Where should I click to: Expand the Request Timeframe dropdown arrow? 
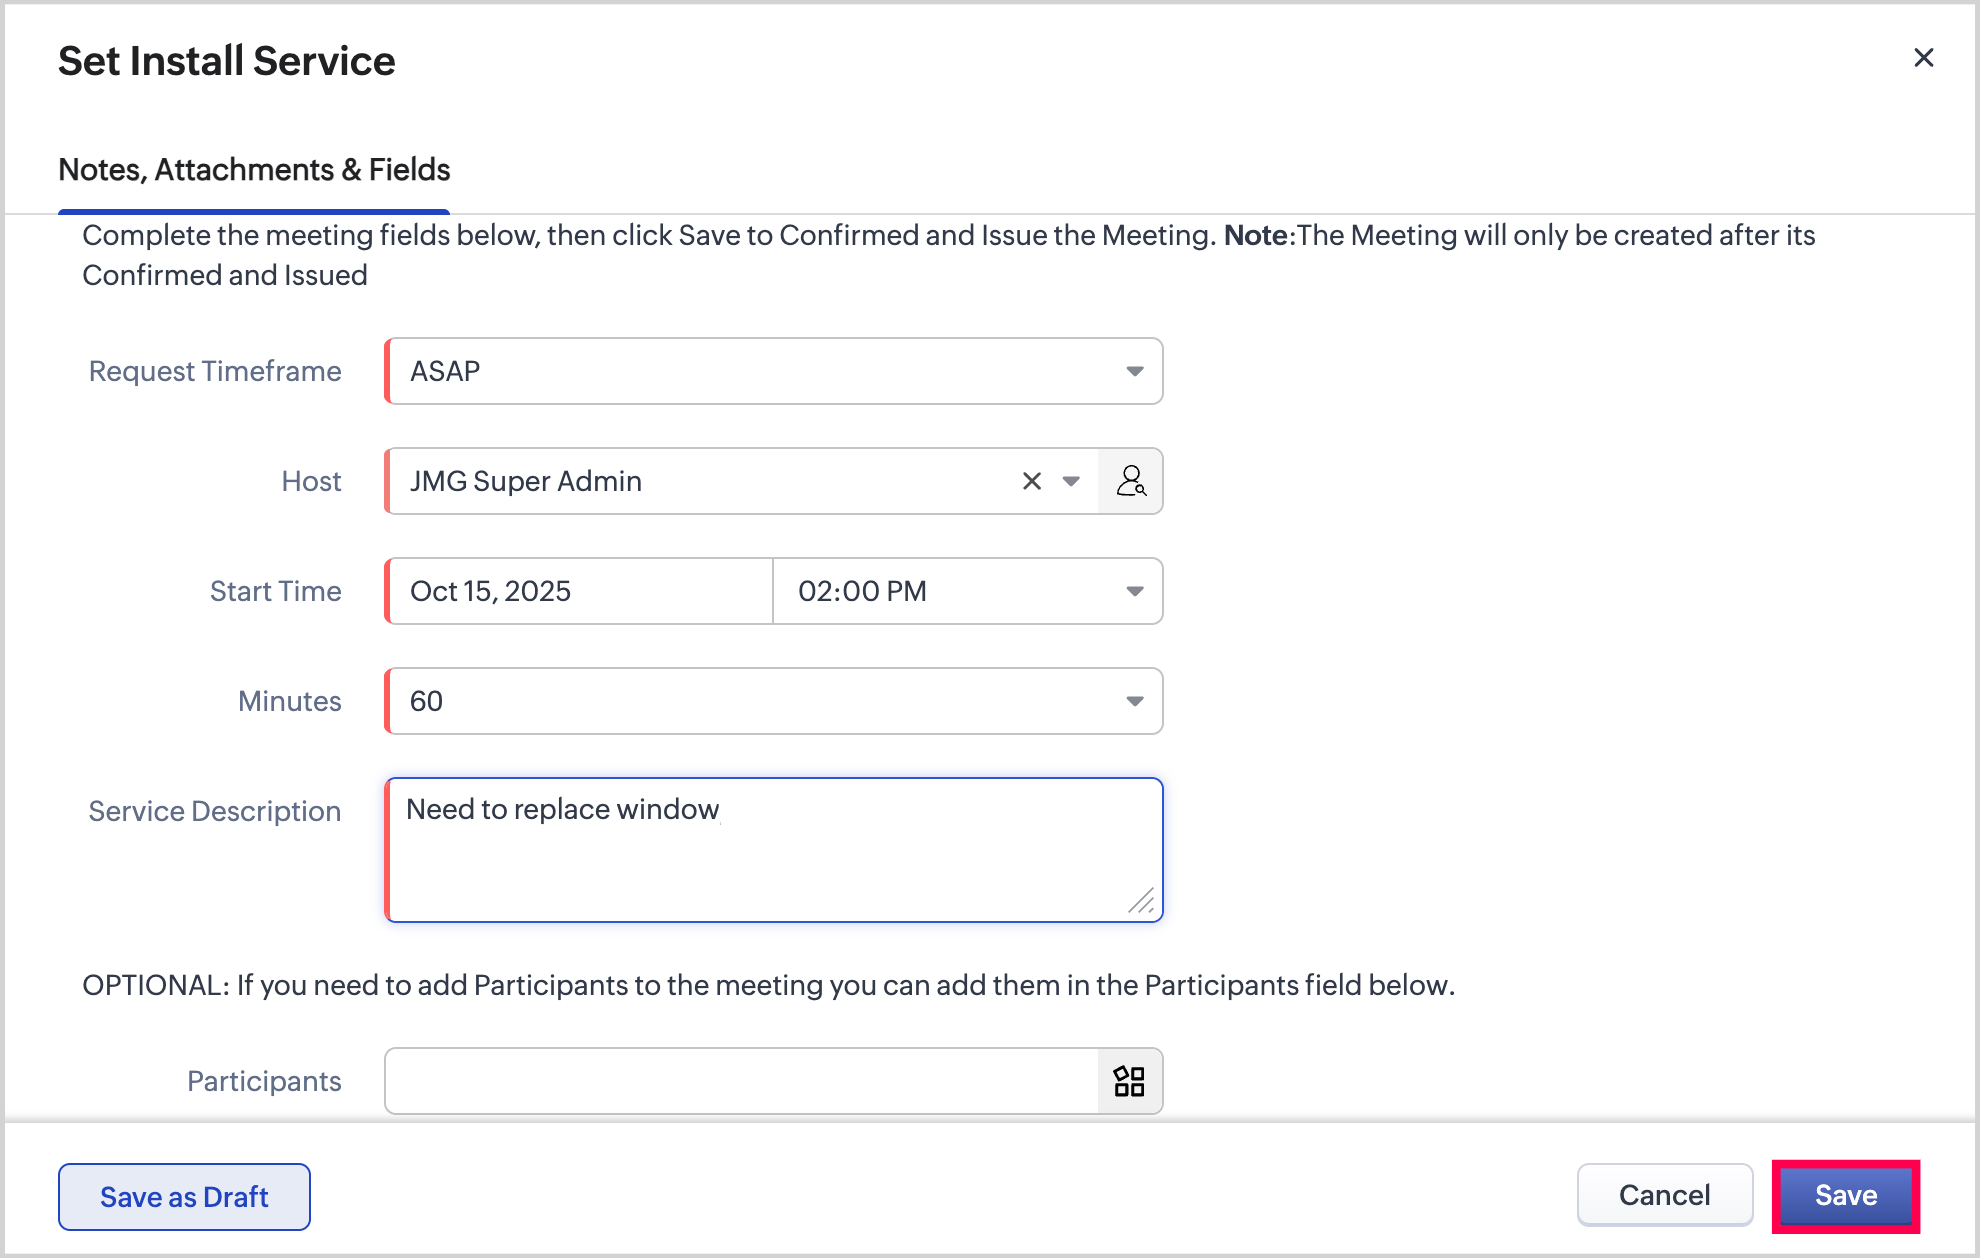[1134, 371]
